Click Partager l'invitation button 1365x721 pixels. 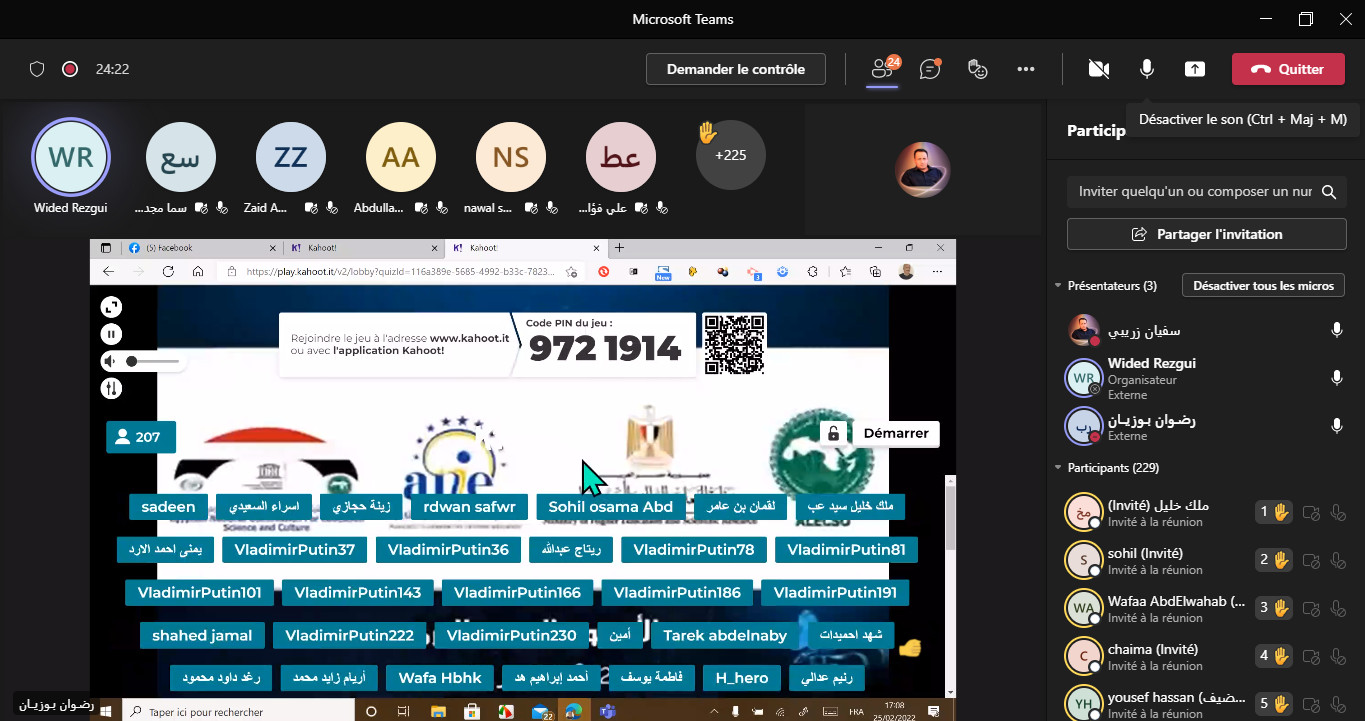pyautogui.click(x=1206, y=234)
